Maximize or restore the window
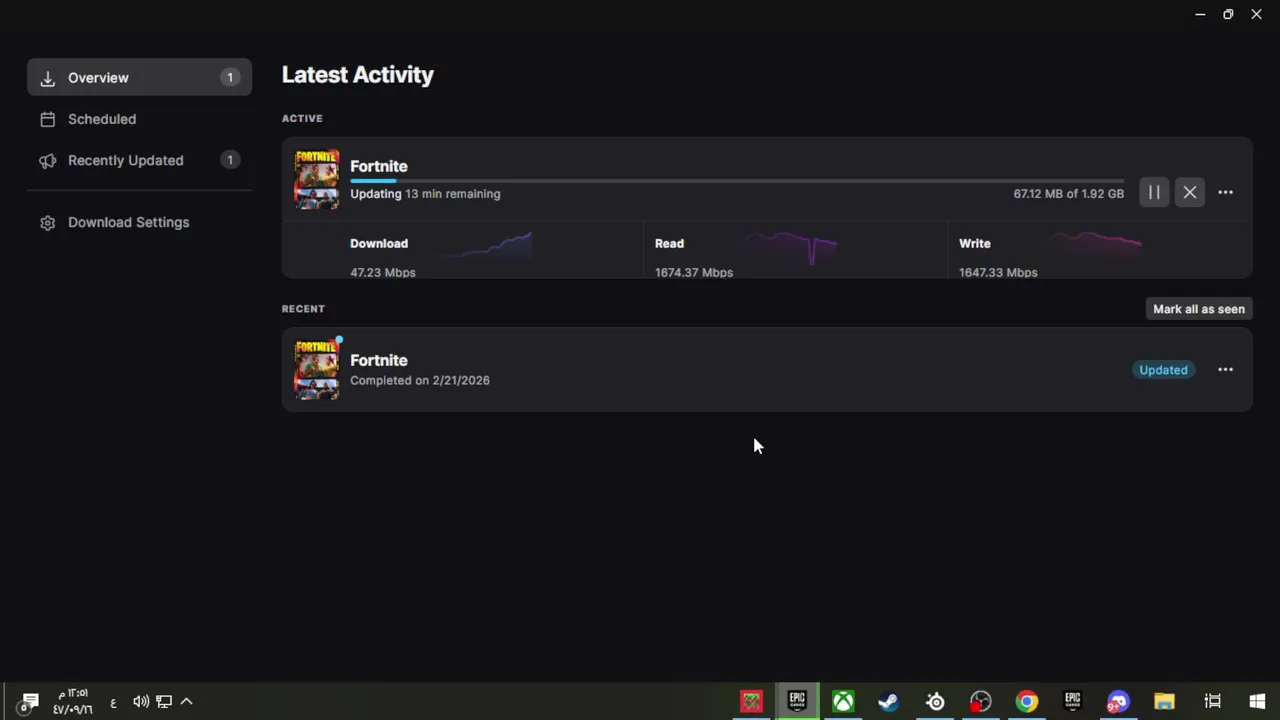Image resolution: width=1280 pixels, height=720 pixels. 1228,14
